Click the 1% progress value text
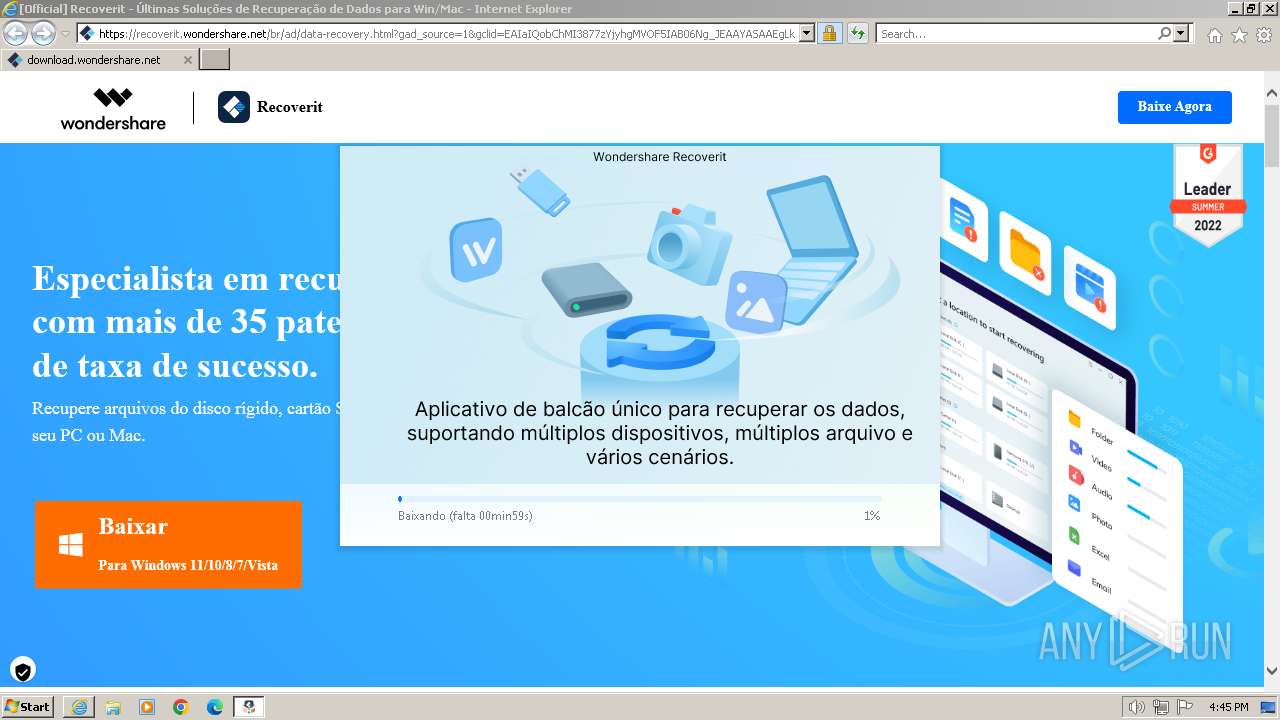This screenshot has width=1280, height=720. 872,516
